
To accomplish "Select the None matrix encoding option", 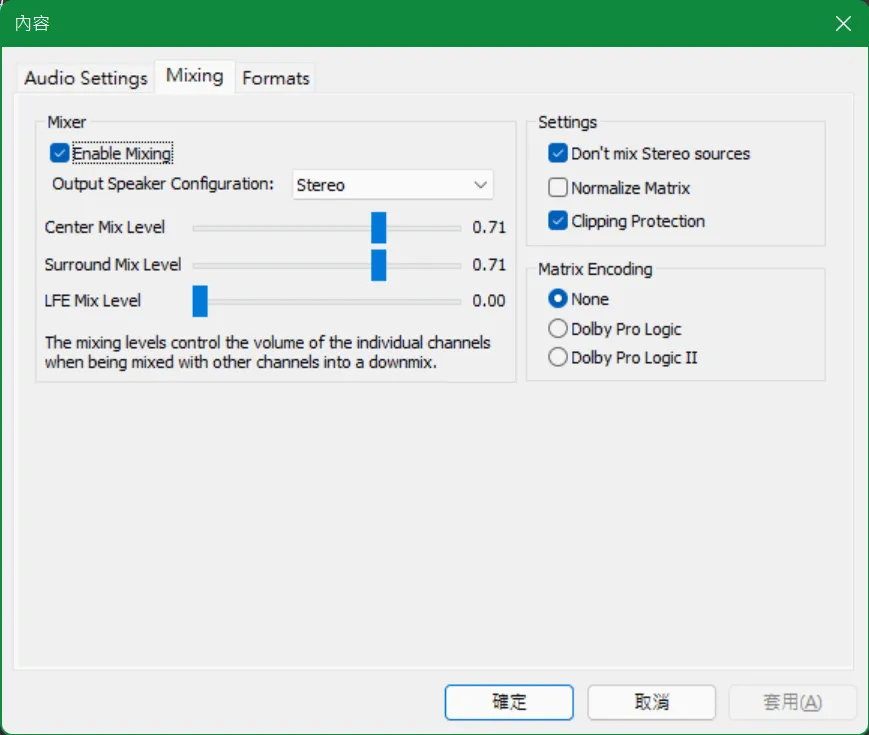I will (x=557, y=299).
